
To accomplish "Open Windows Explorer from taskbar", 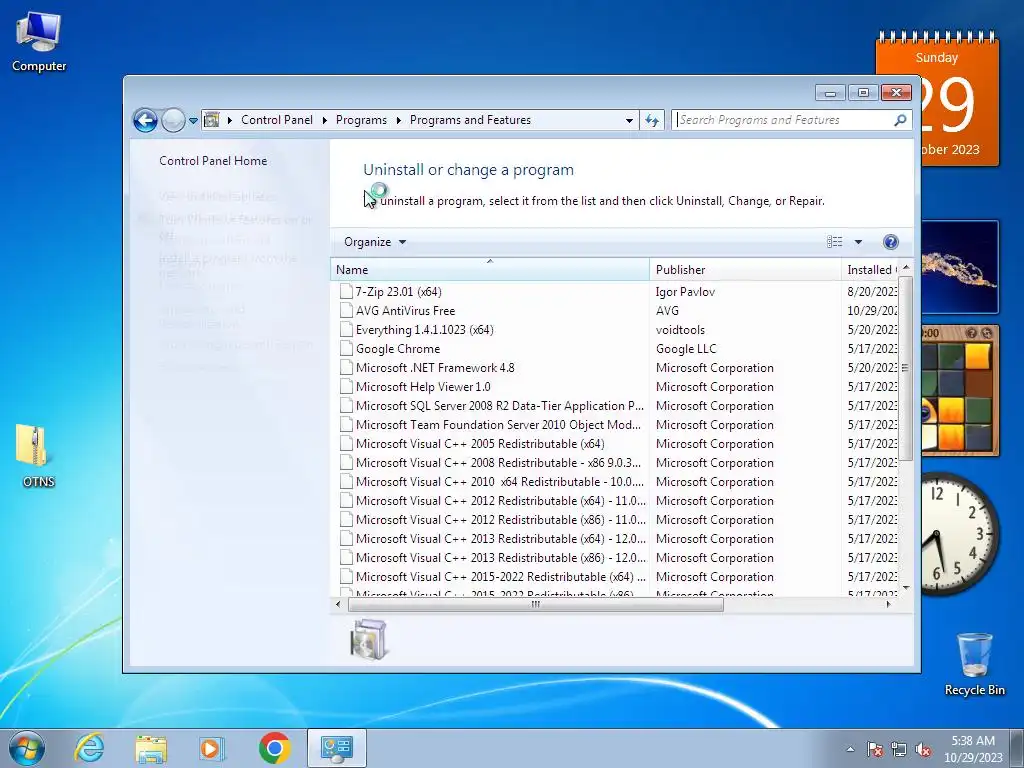I will point(151,748).
